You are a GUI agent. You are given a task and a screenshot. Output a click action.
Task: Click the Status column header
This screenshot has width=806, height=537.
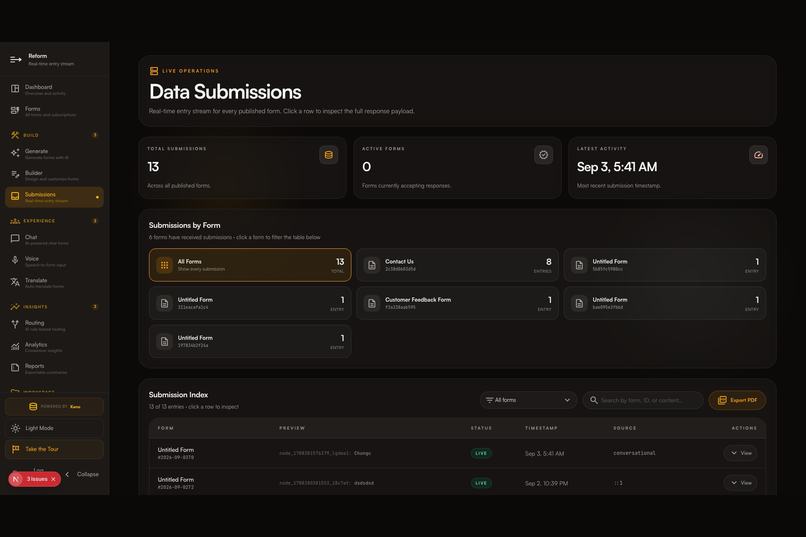(x=481, y=428)
